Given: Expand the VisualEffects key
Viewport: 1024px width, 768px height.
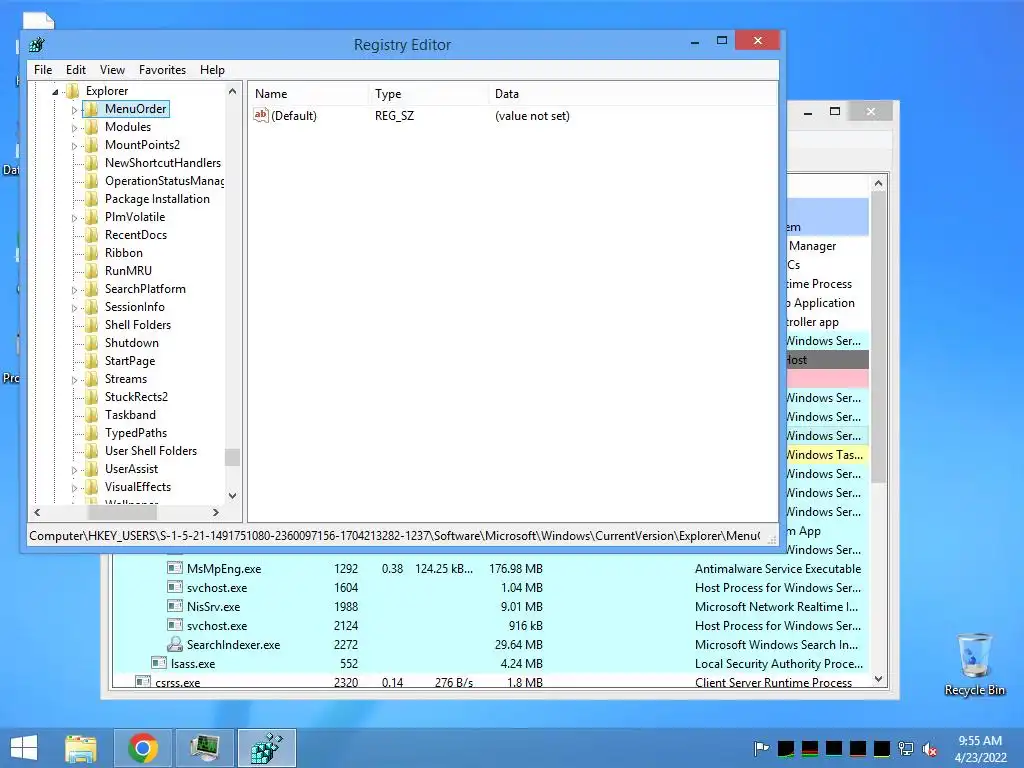Looking at the screenshot, I should [x=74, y=488].
